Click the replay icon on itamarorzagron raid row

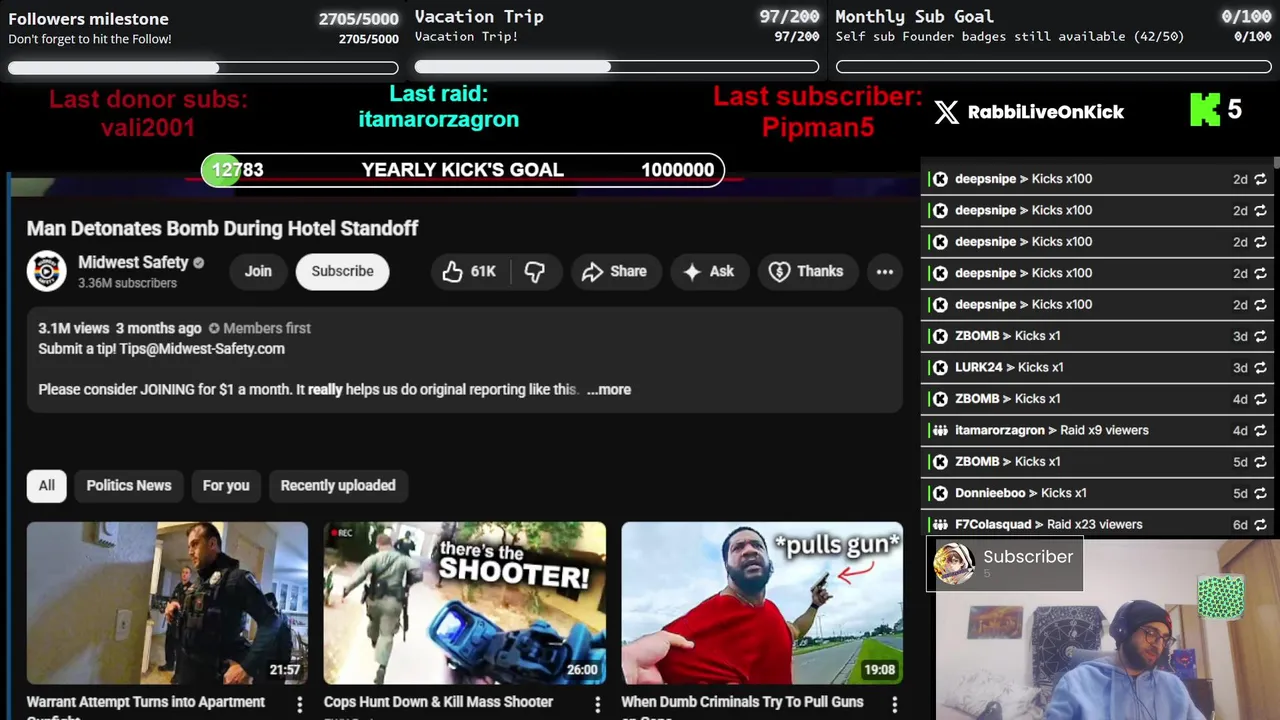click(x=1260, y=430)
